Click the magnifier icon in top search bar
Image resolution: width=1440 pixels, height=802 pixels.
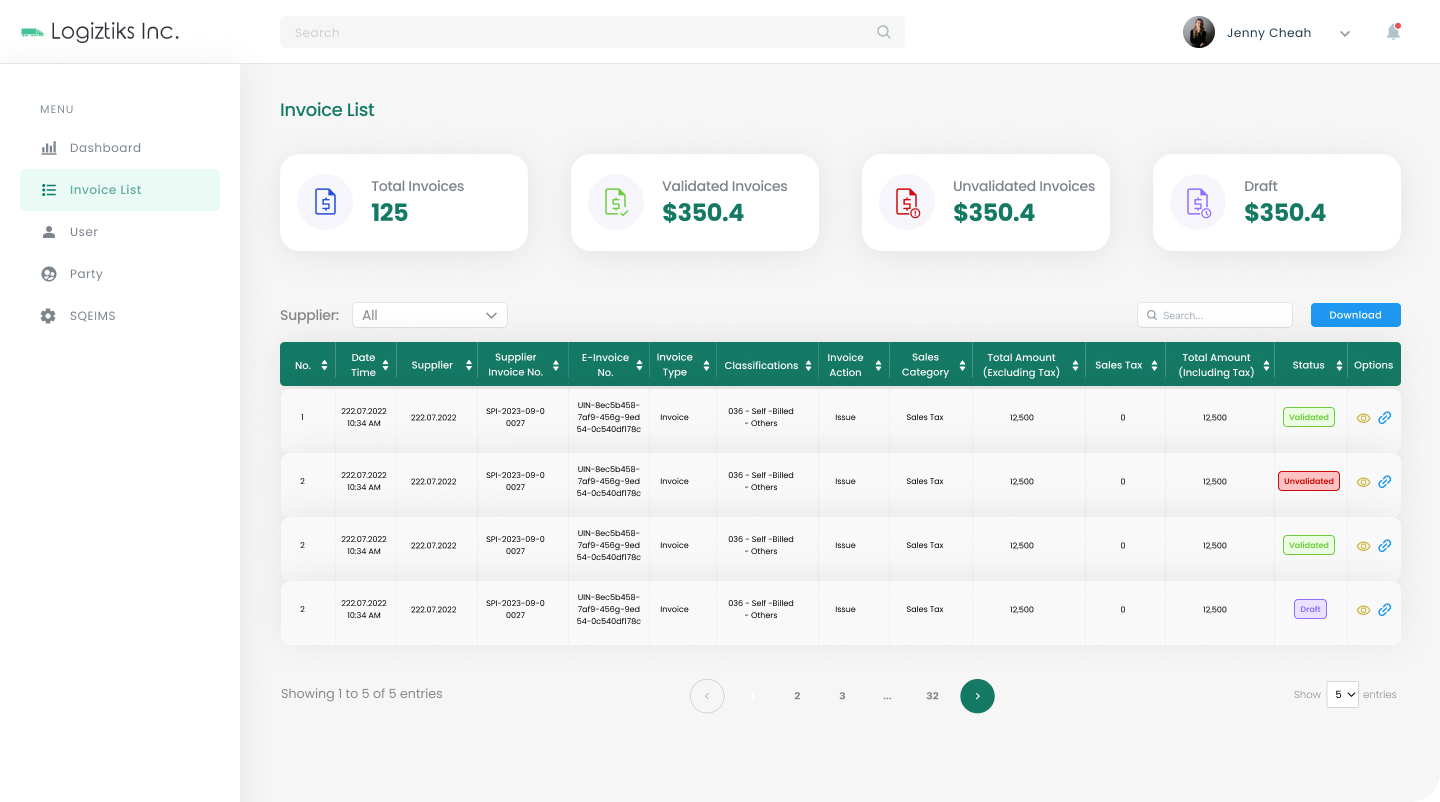pos(883,32)
